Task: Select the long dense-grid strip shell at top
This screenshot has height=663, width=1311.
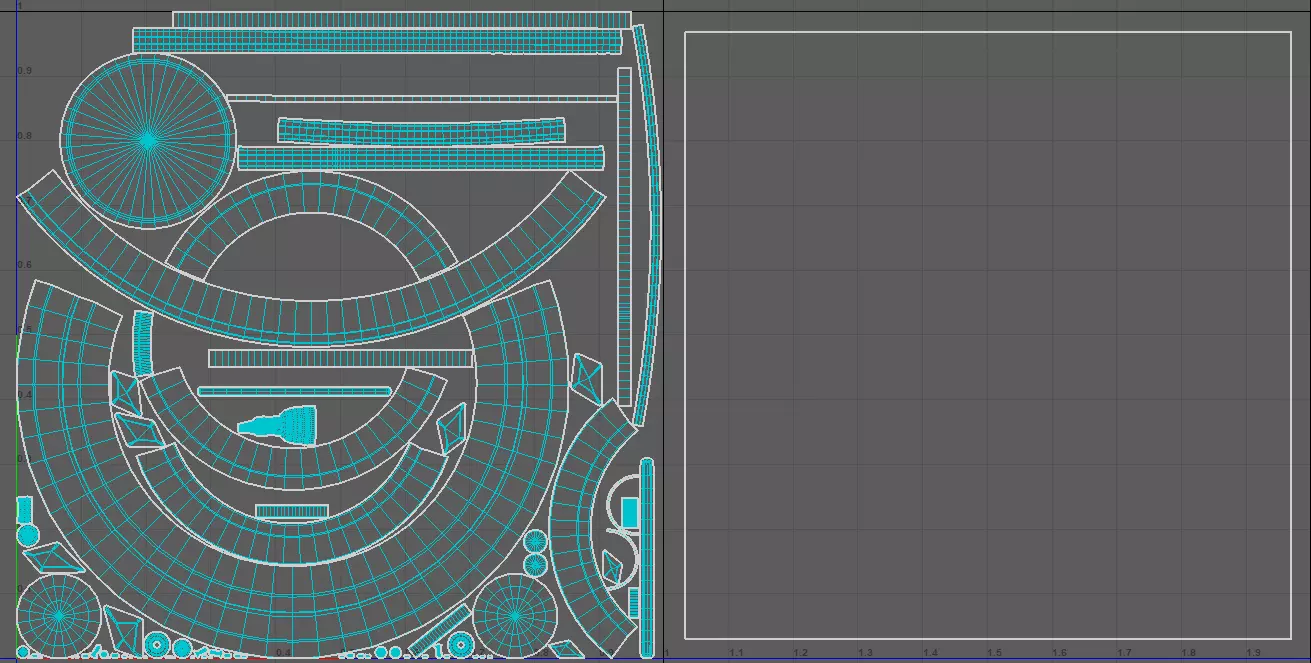Action: tap(378, 40)
